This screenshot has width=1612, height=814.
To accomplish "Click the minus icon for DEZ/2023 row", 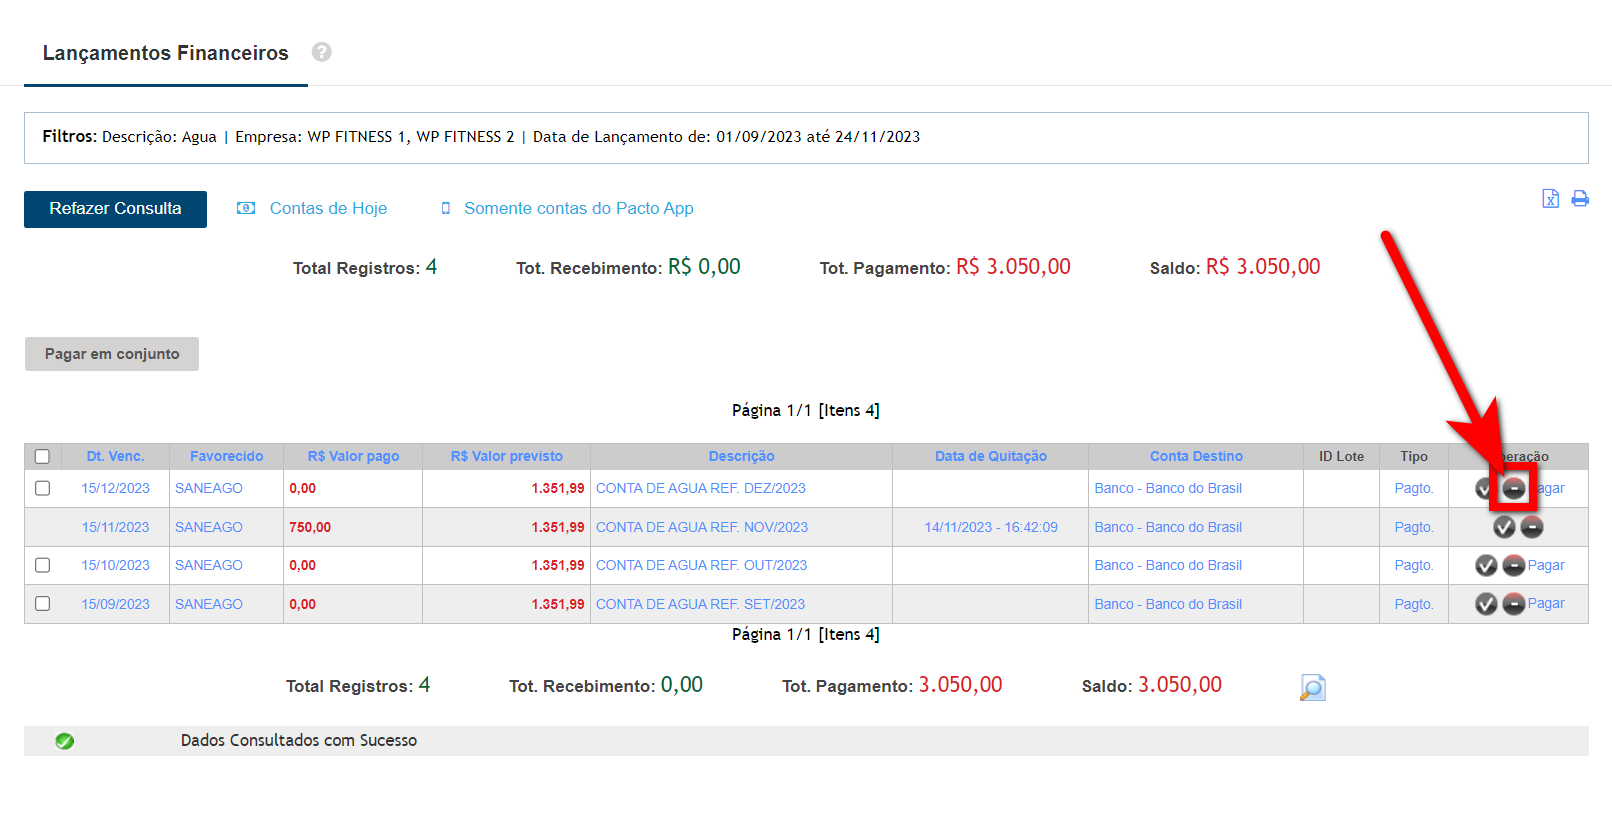I will click(x=1514, y=488).
